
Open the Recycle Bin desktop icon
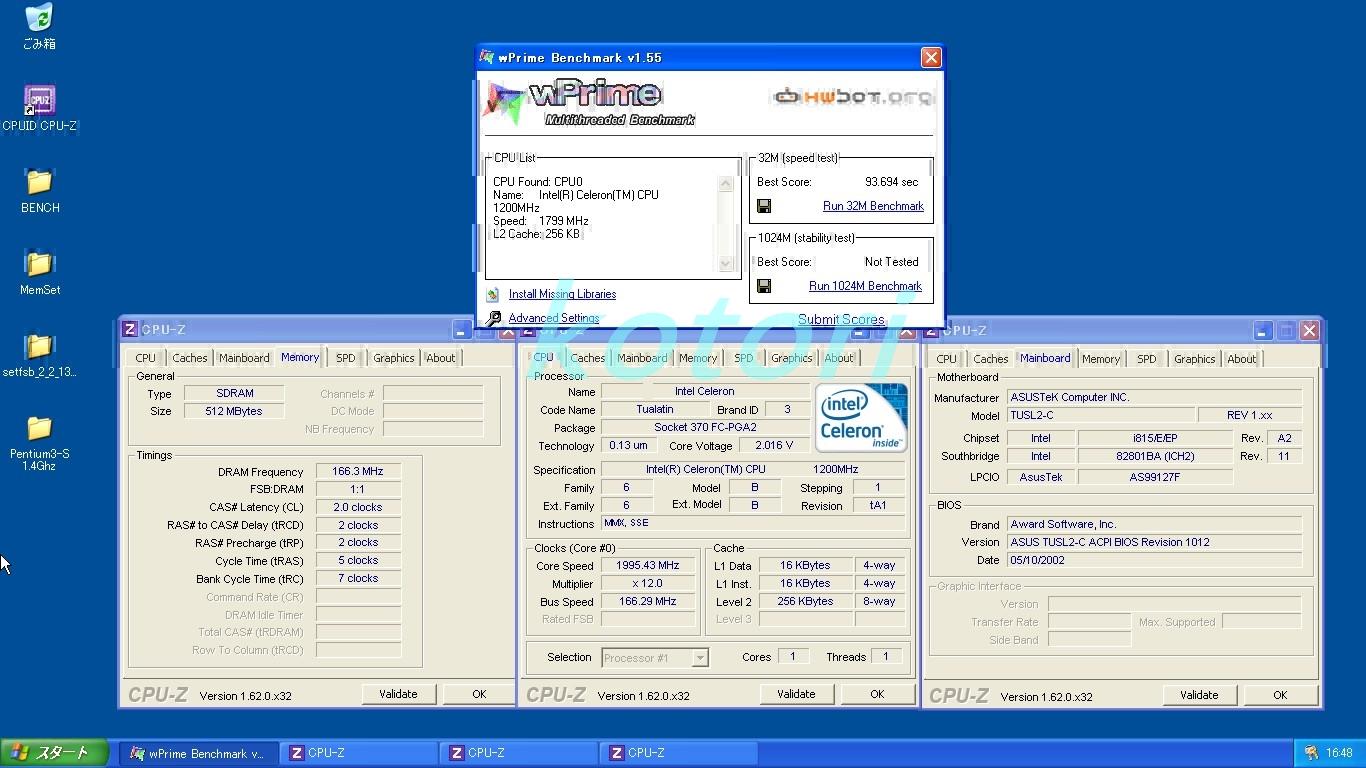coord(39,17)
